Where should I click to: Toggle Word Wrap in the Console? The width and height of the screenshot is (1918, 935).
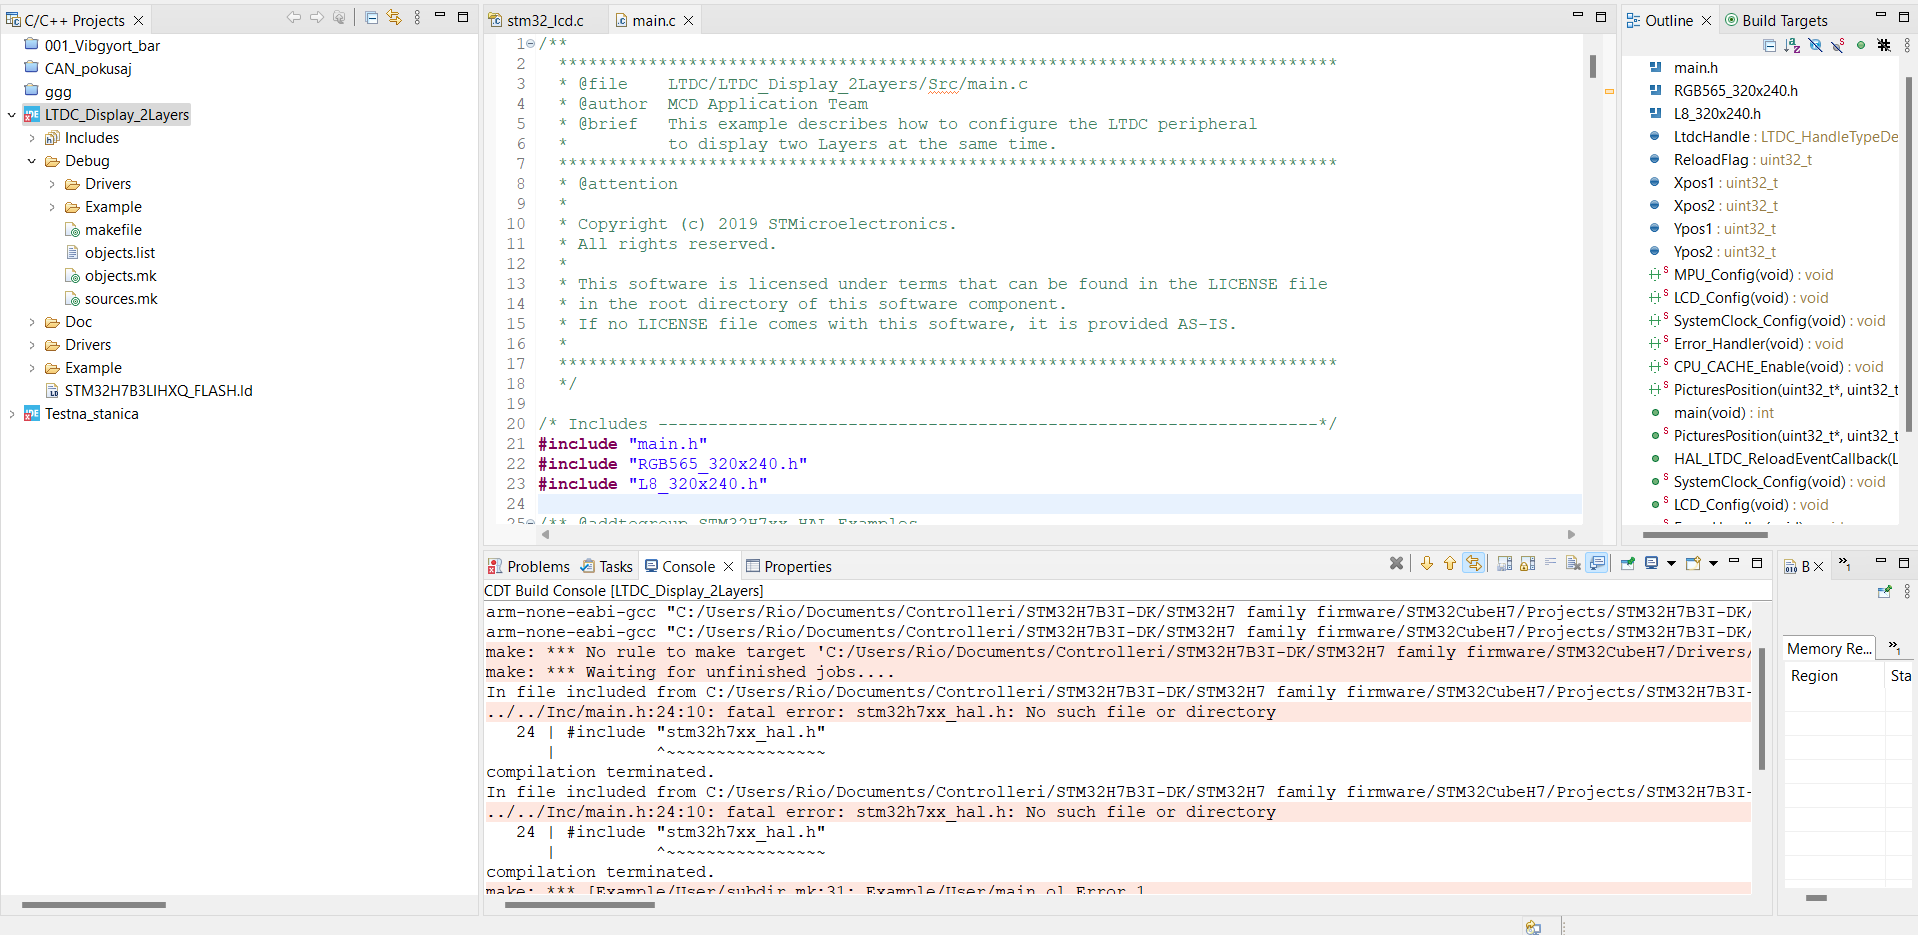1550,563
